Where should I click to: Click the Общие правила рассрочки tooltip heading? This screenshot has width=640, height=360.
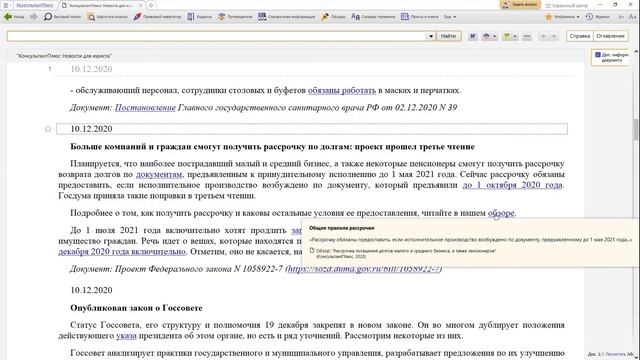click(x=341, y=228)
